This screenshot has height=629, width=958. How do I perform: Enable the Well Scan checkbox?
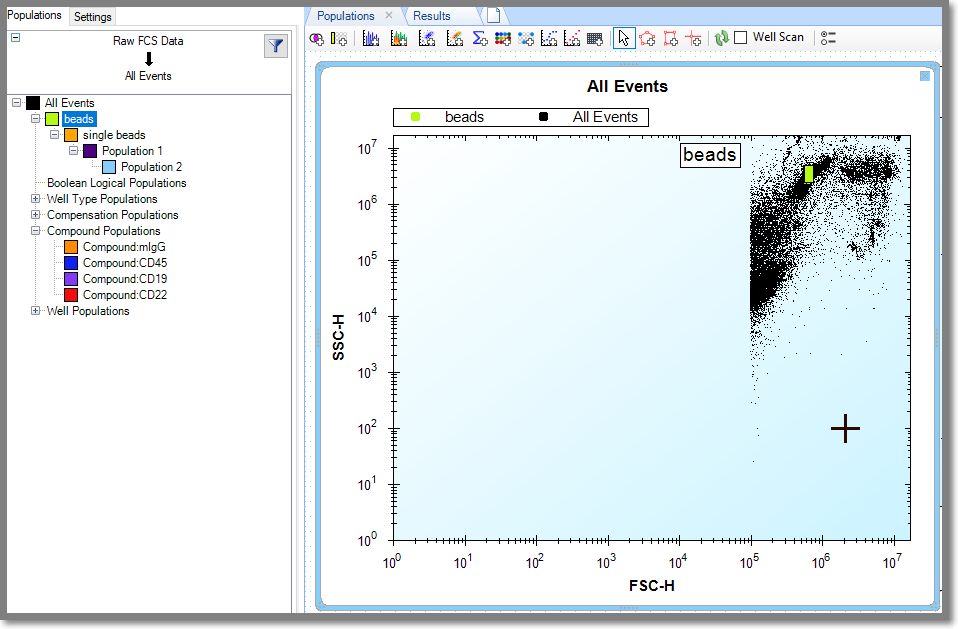(741, 38)
